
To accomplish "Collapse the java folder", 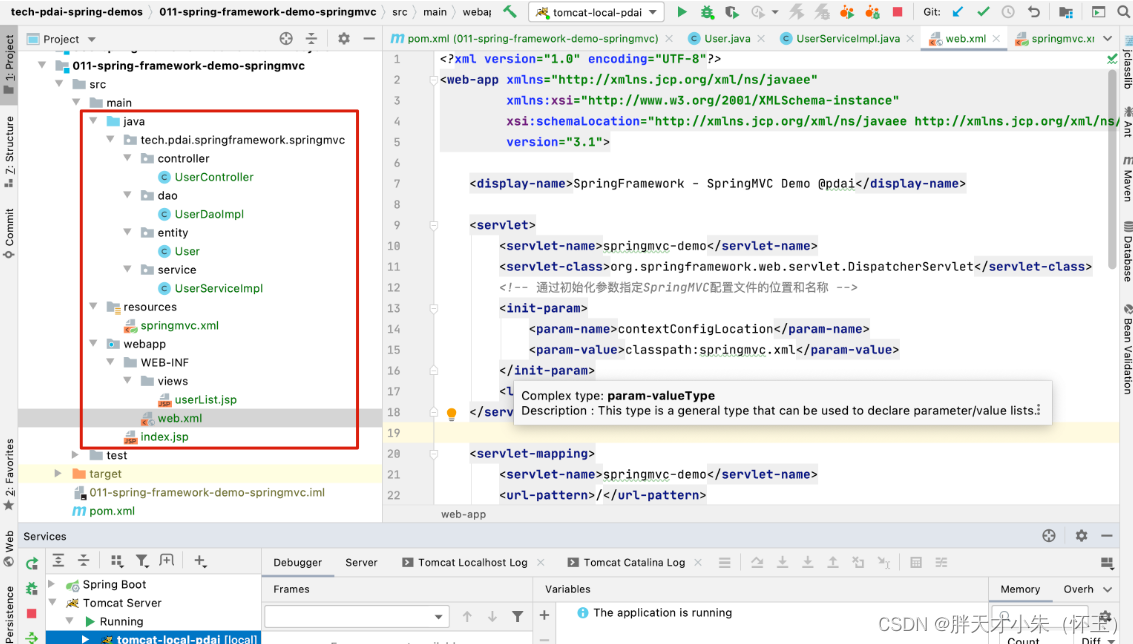I will pos(94,121).
